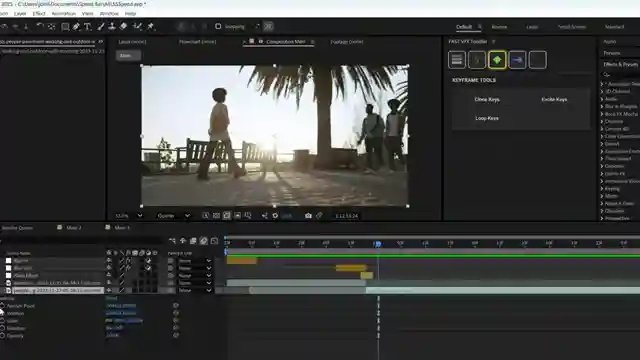Select the Roto Brush tool
The width and height of the screenshot is (640, 360).
point(137,27)
